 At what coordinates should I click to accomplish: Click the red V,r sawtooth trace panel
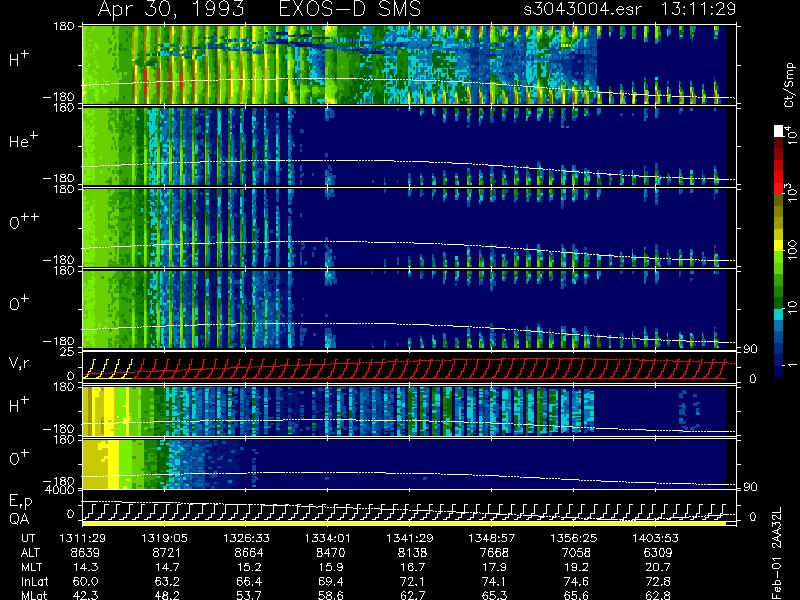[409, 366]
